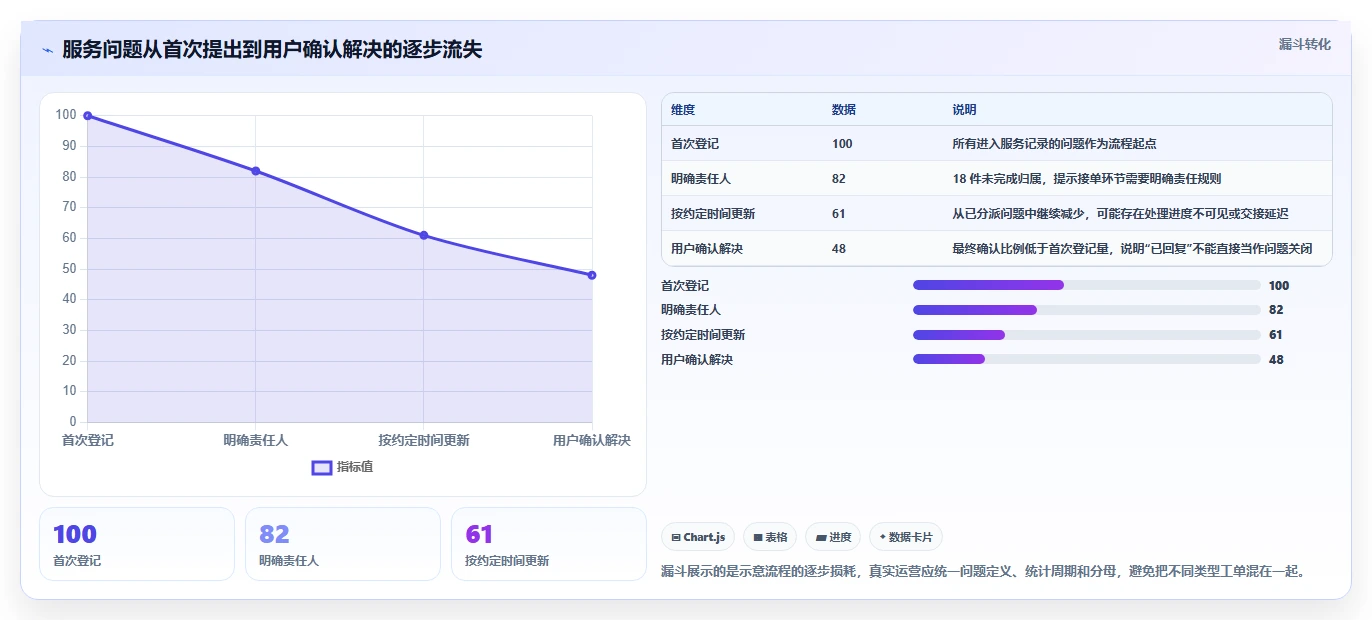This screenshot has height=620, width=1372.
Task: Select the 按约定时间更新 table row cell
Action: click(713, 214)
